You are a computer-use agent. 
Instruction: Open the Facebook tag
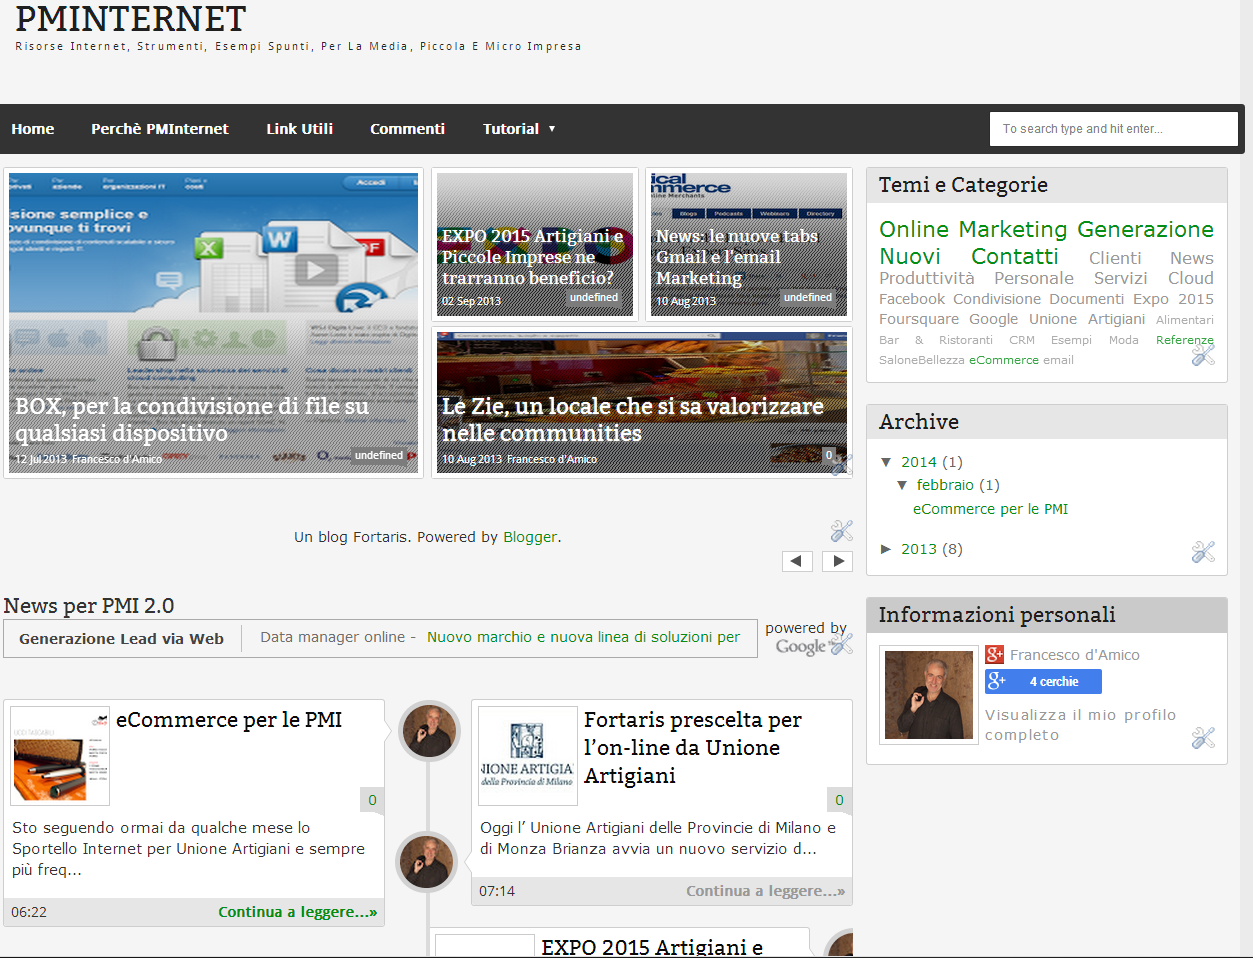(912, 299)
